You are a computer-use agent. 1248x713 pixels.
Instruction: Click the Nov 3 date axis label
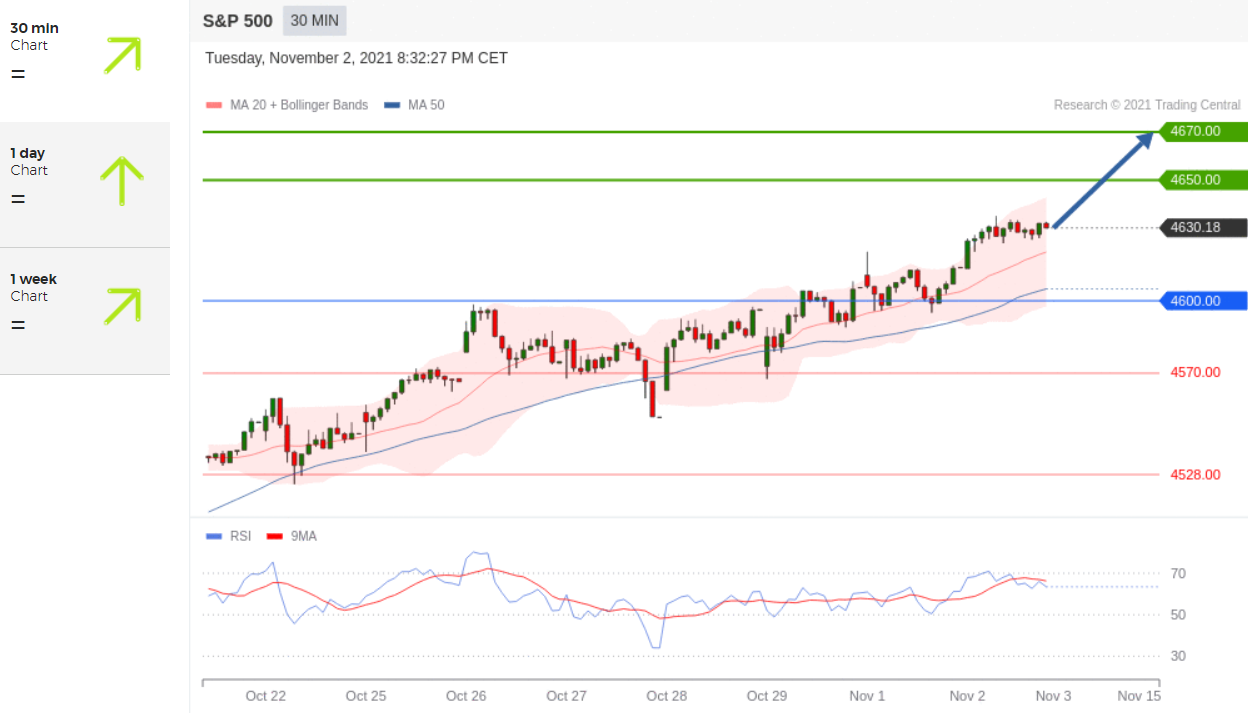tap(1054, 696)
